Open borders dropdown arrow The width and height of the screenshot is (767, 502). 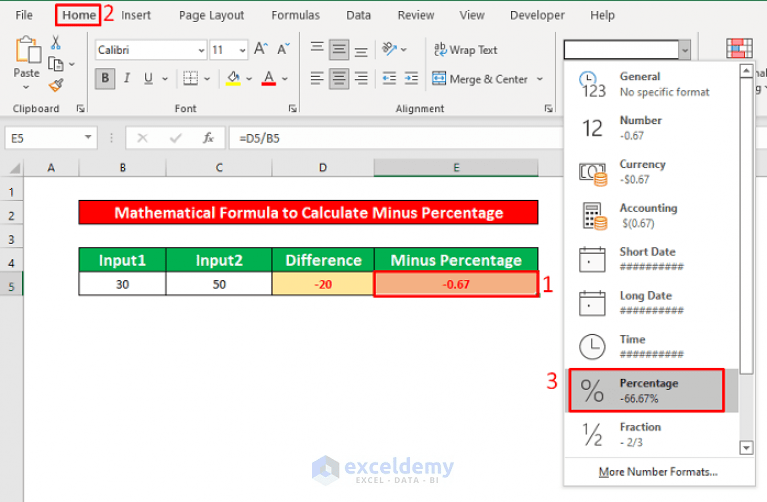[207, 78]
